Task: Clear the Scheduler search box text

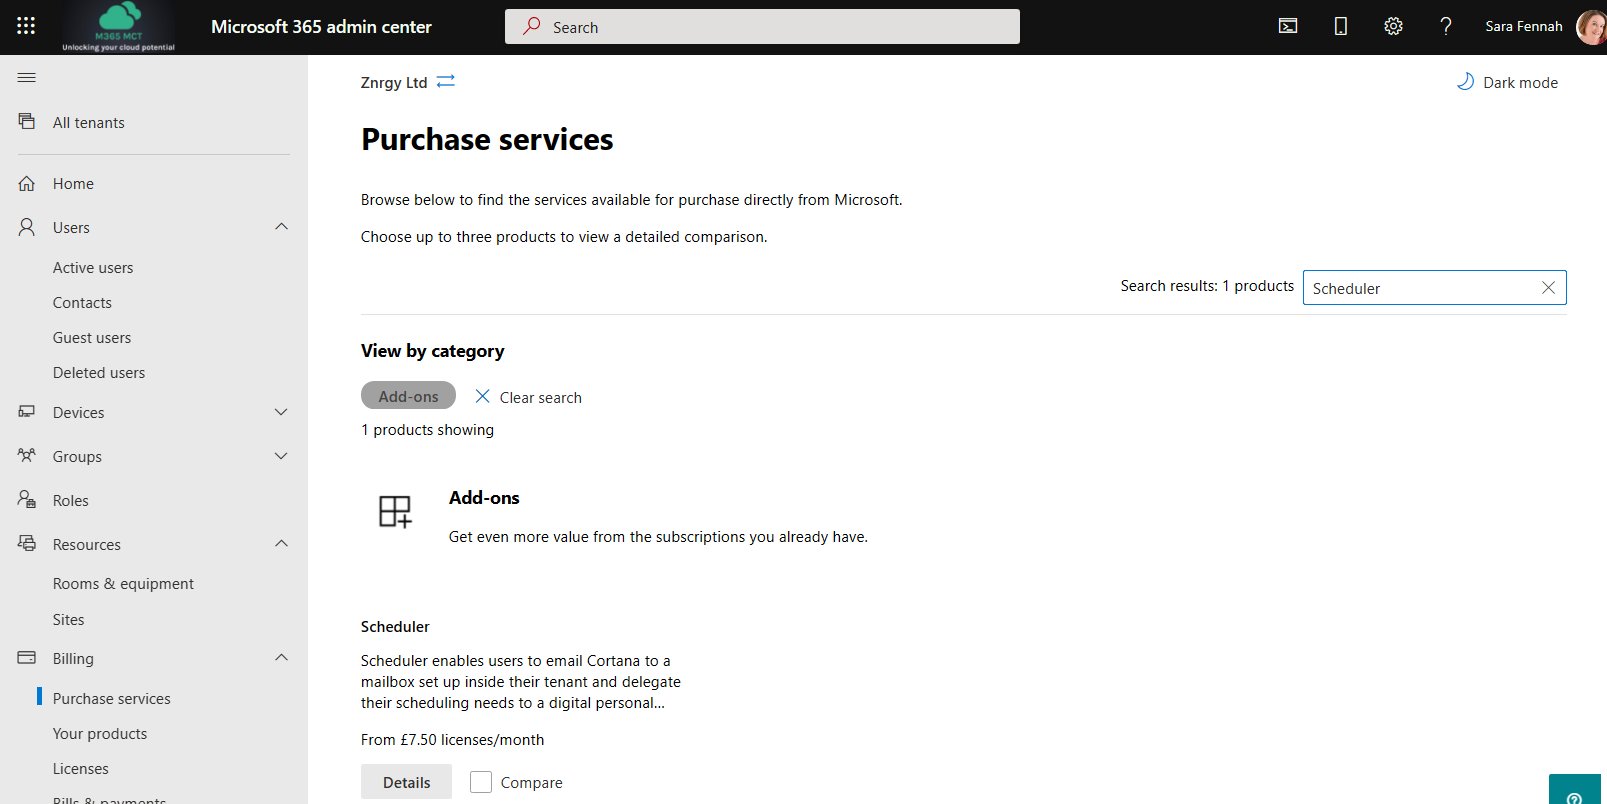Action: [x=1548, y=288]
